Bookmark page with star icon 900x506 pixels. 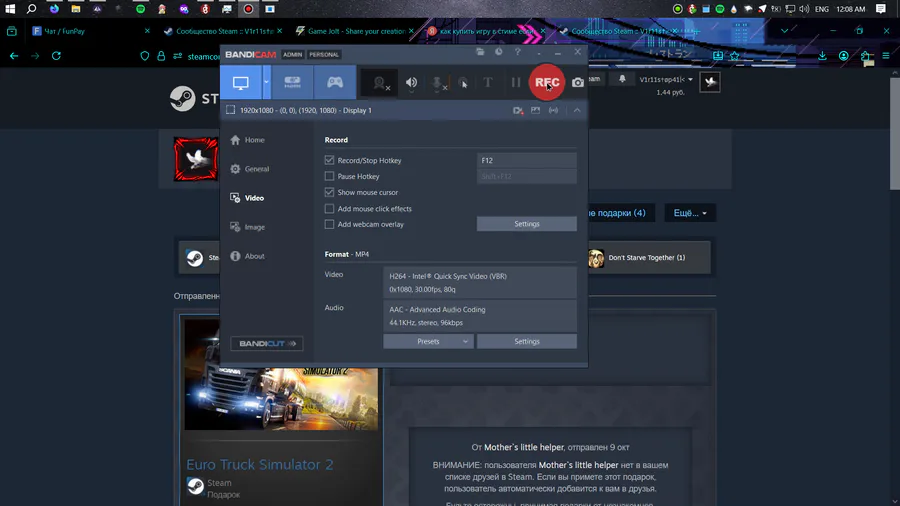click(x=735, y=56)
